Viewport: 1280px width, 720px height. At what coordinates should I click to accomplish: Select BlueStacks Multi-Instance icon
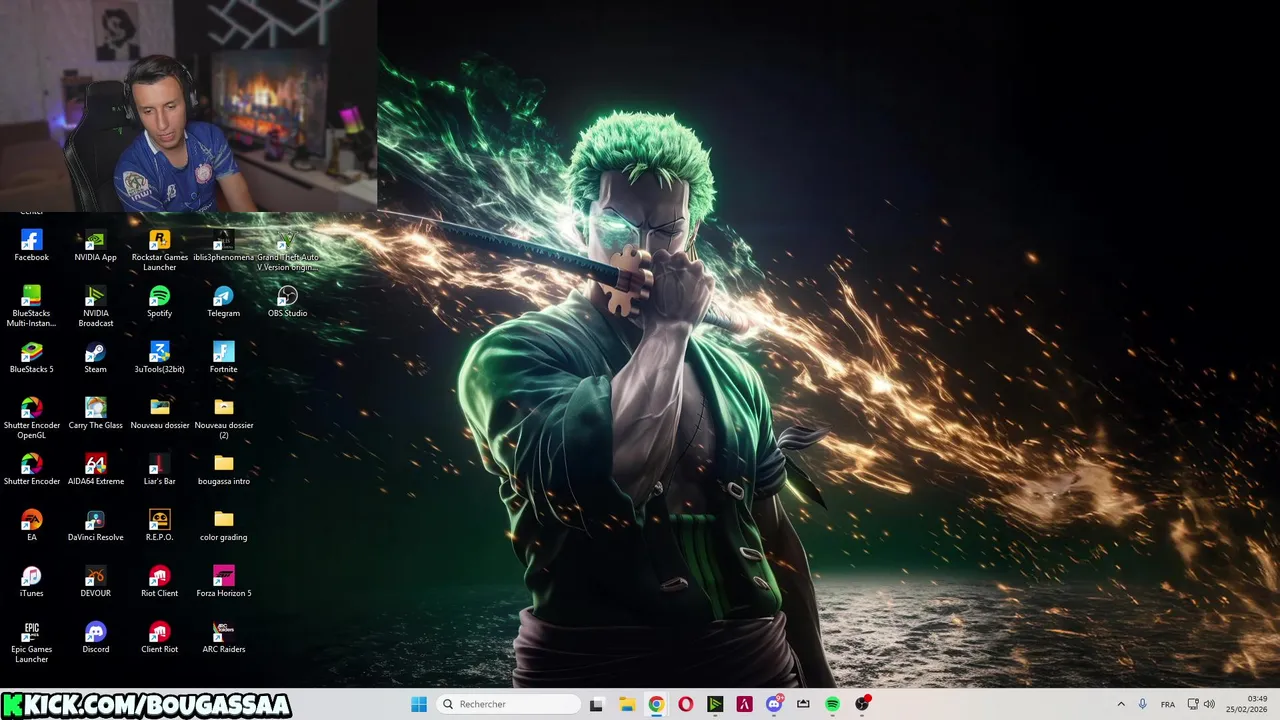coord(31,306)
